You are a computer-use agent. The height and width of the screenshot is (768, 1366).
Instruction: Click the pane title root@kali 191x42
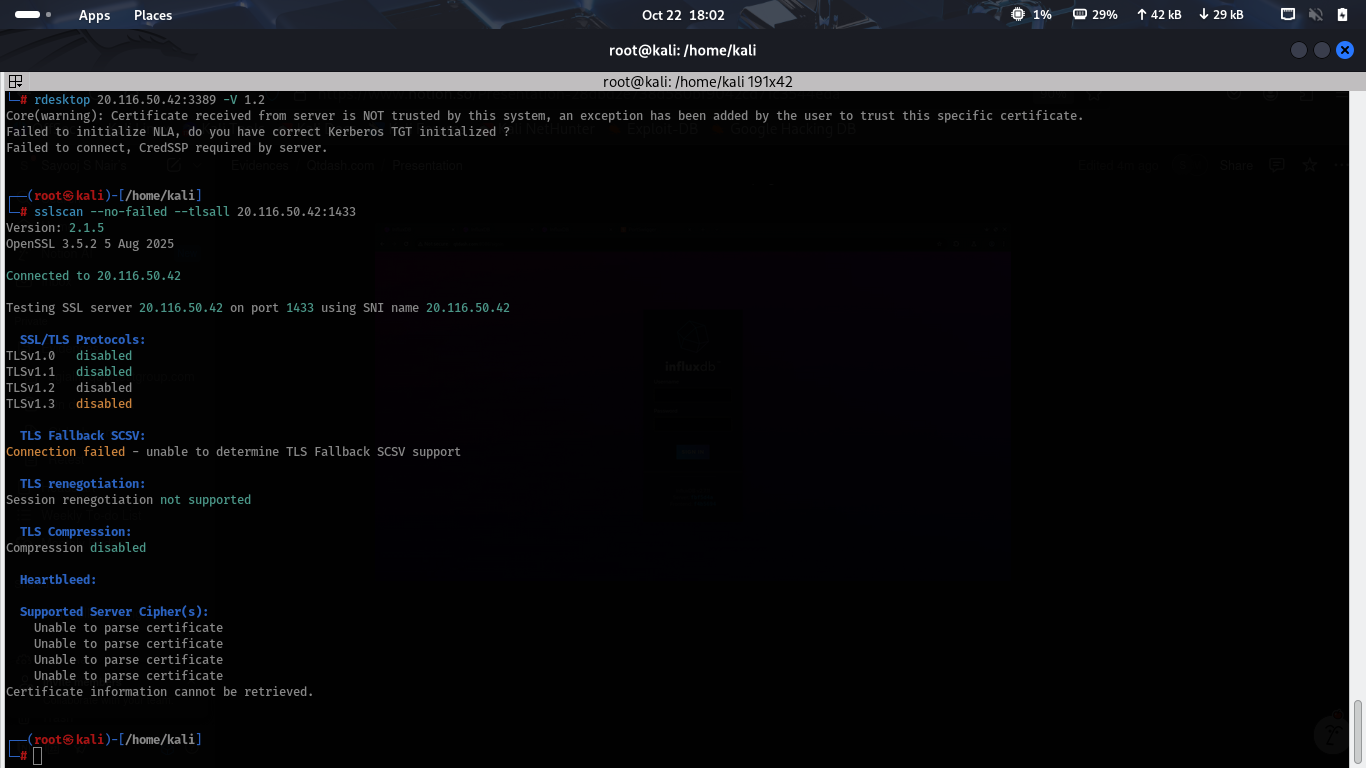[x=698, y=82]
